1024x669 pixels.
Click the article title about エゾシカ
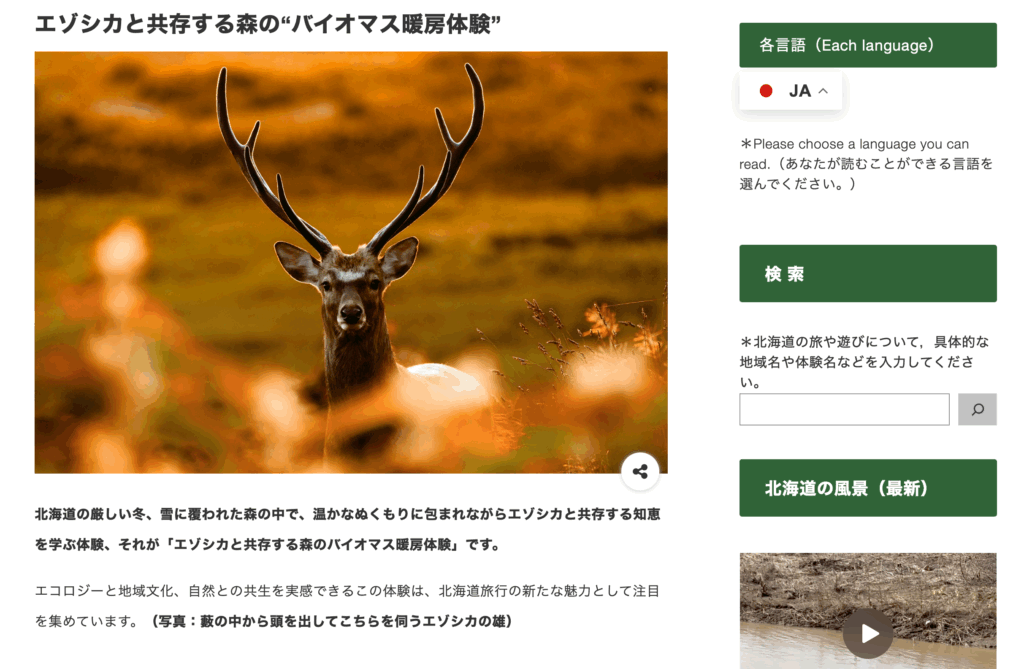268,24
